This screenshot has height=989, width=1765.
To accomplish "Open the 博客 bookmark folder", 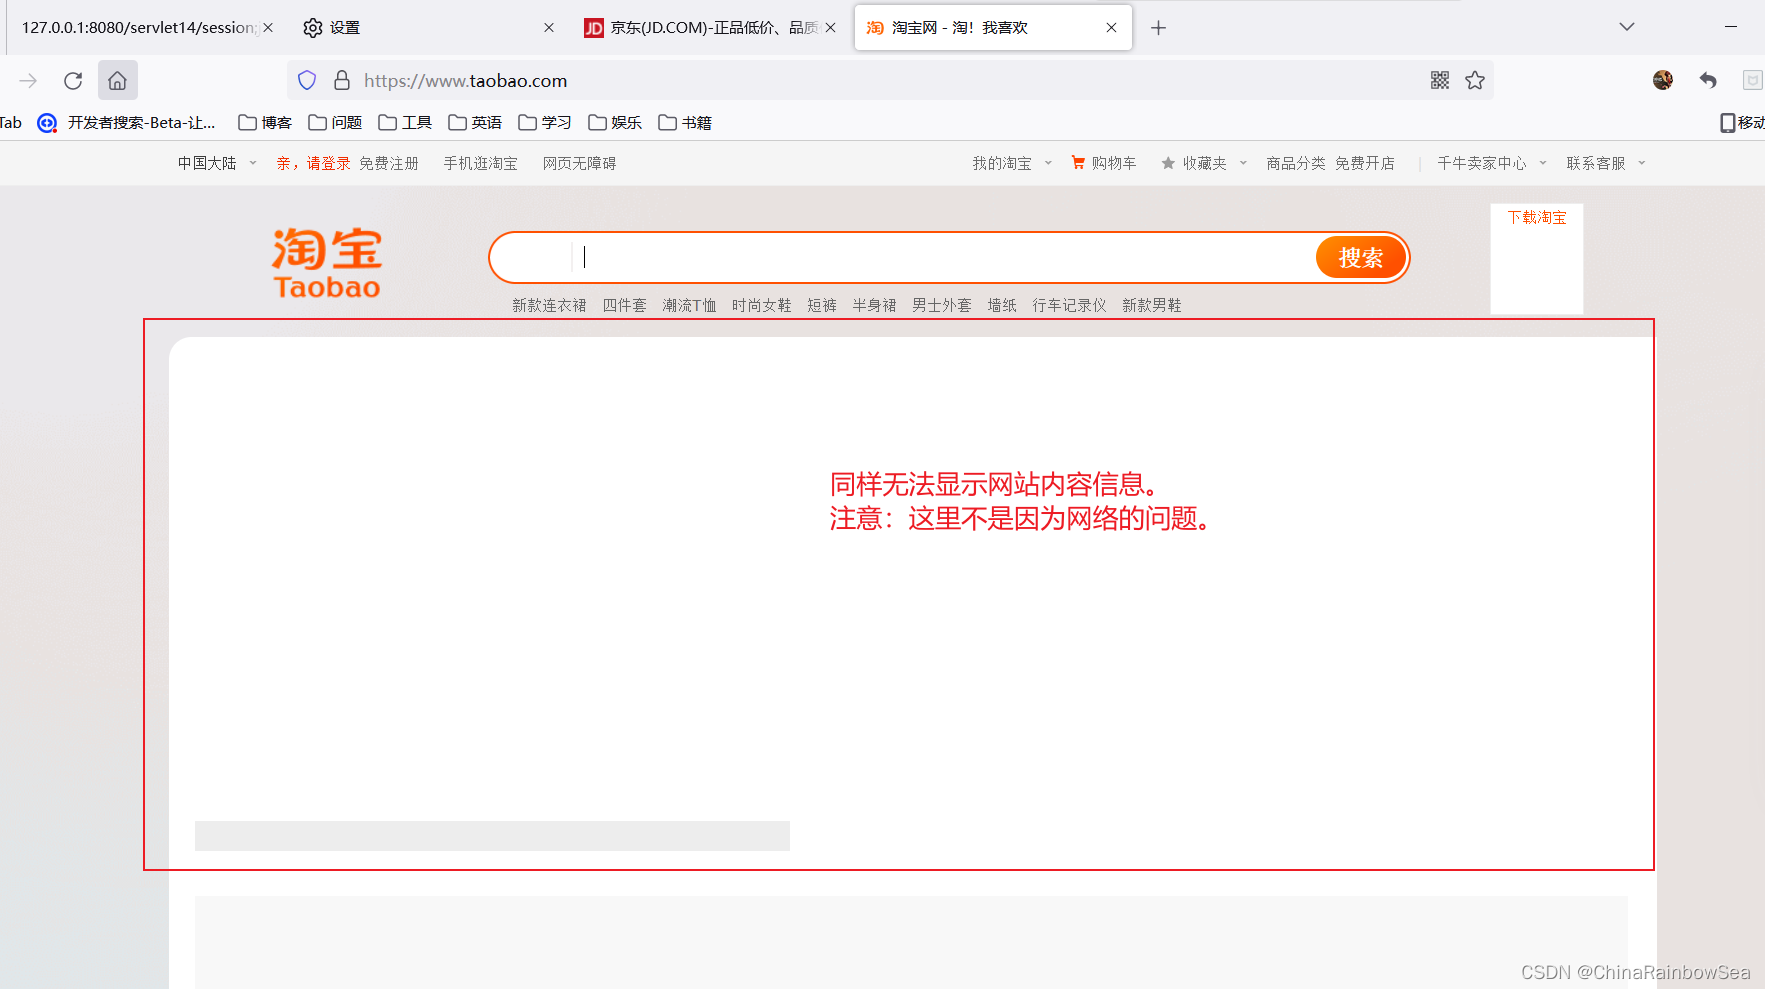I will point(265,123).
